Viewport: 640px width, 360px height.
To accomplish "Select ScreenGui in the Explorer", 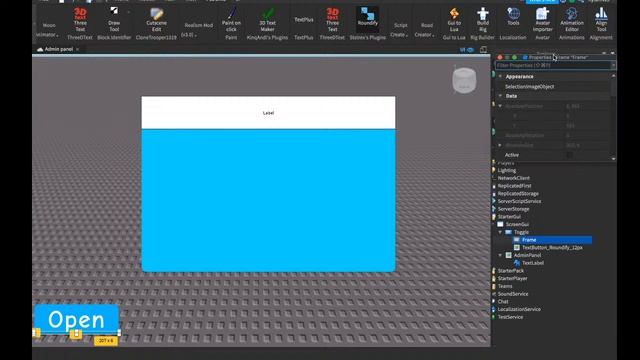I will [517, 224].
